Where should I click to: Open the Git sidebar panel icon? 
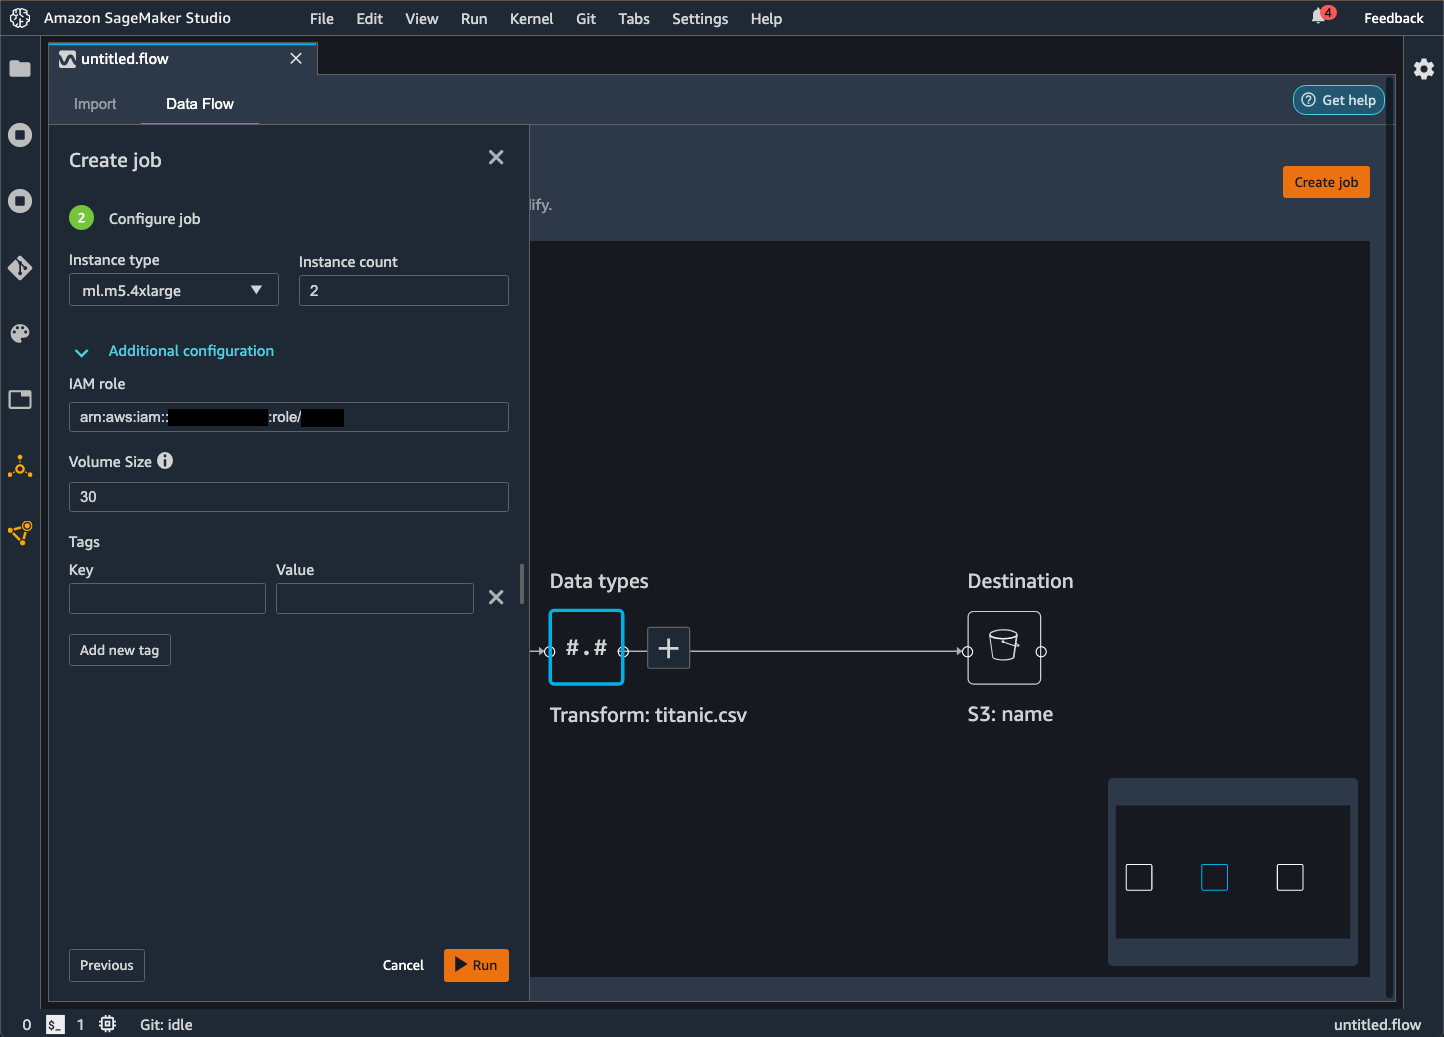(20, 268)
